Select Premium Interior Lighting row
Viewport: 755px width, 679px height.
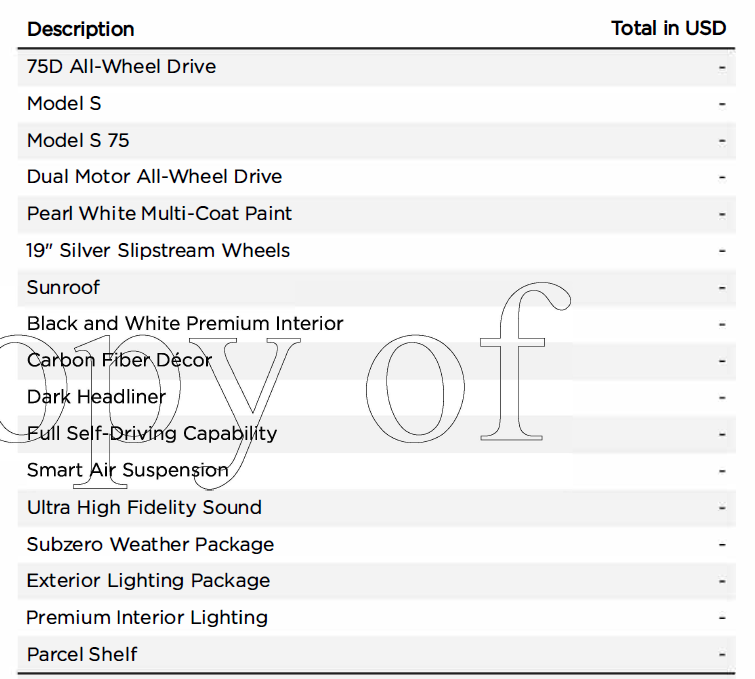pyautogui.click(x=377, y=618)
